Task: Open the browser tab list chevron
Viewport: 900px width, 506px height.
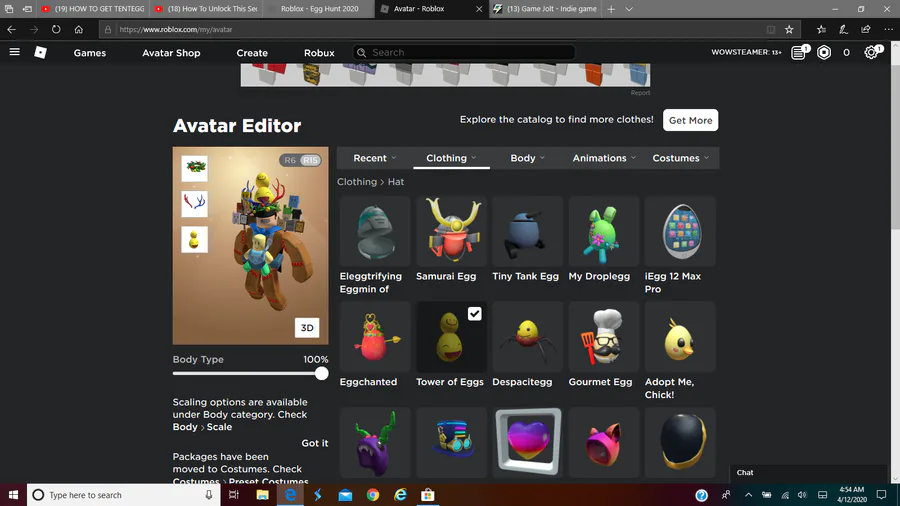Action: 629,9
